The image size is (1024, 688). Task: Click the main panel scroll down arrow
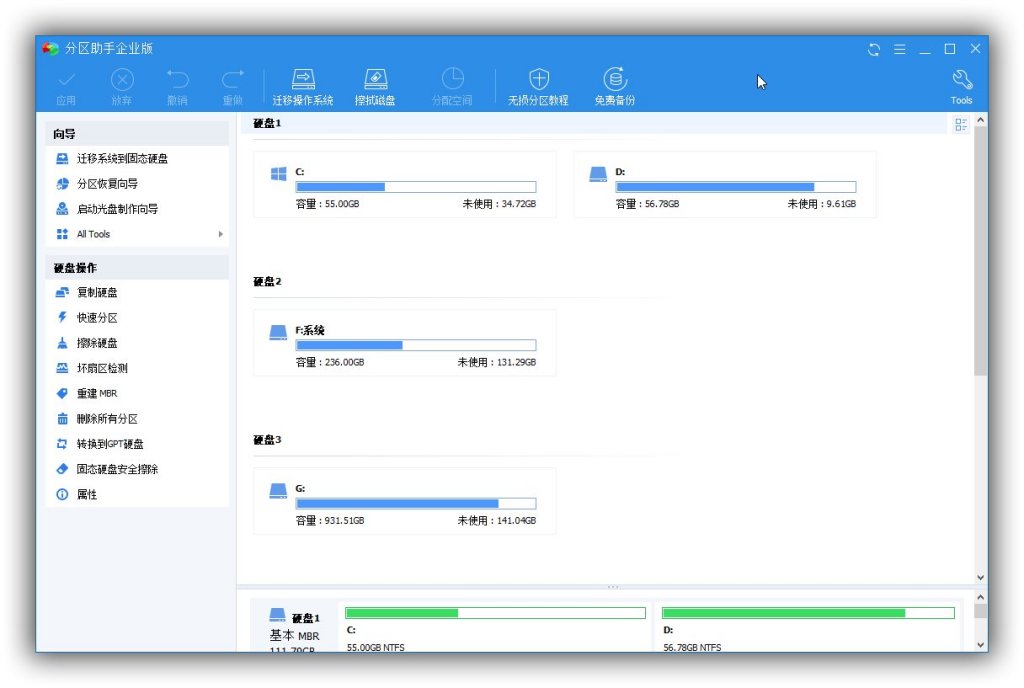click(x=980, y=578)
